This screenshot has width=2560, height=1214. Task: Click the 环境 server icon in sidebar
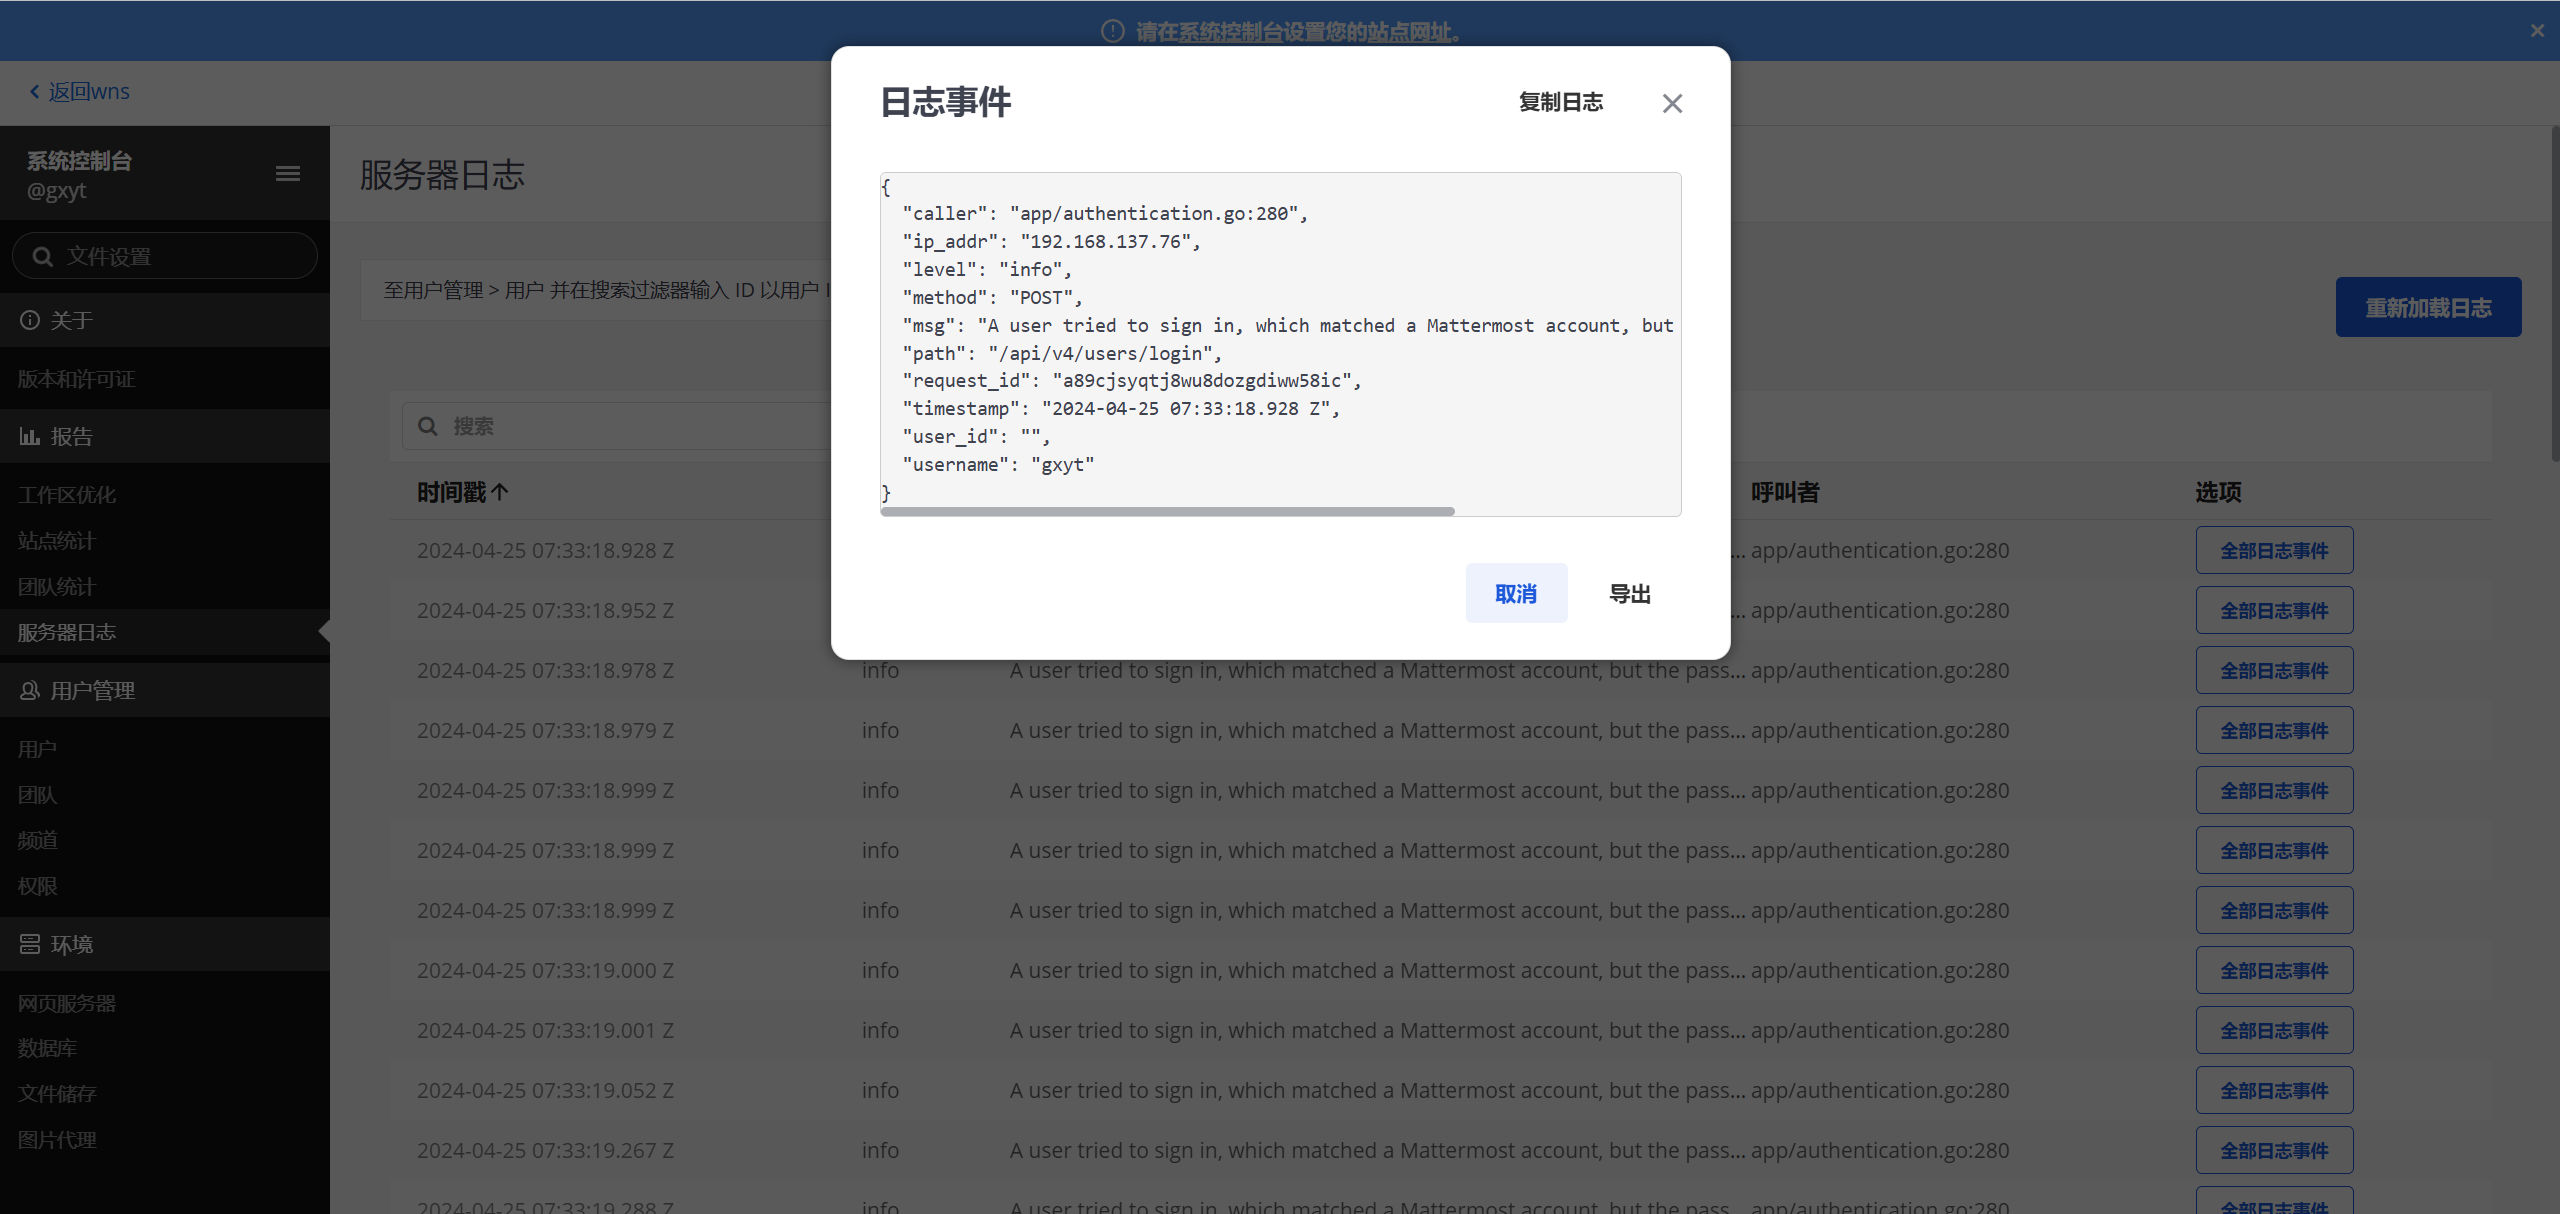pos(30,944)
